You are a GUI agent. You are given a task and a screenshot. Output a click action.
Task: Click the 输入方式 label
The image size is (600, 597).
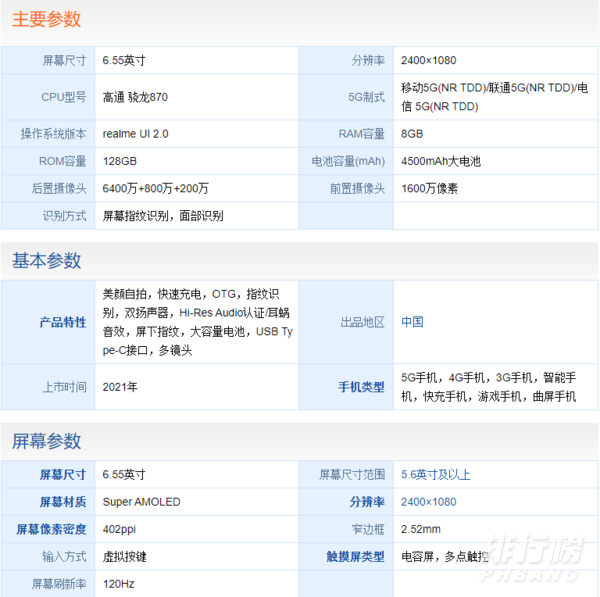pos(65,556)
